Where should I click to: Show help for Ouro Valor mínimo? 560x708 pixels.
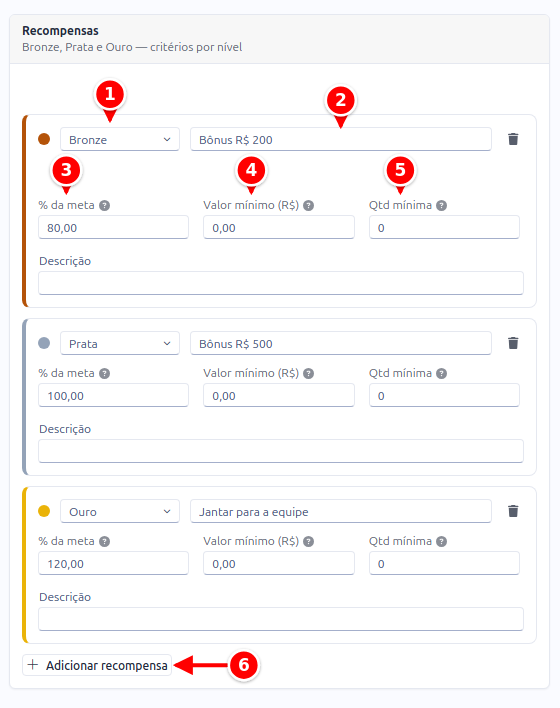(308, 541)
